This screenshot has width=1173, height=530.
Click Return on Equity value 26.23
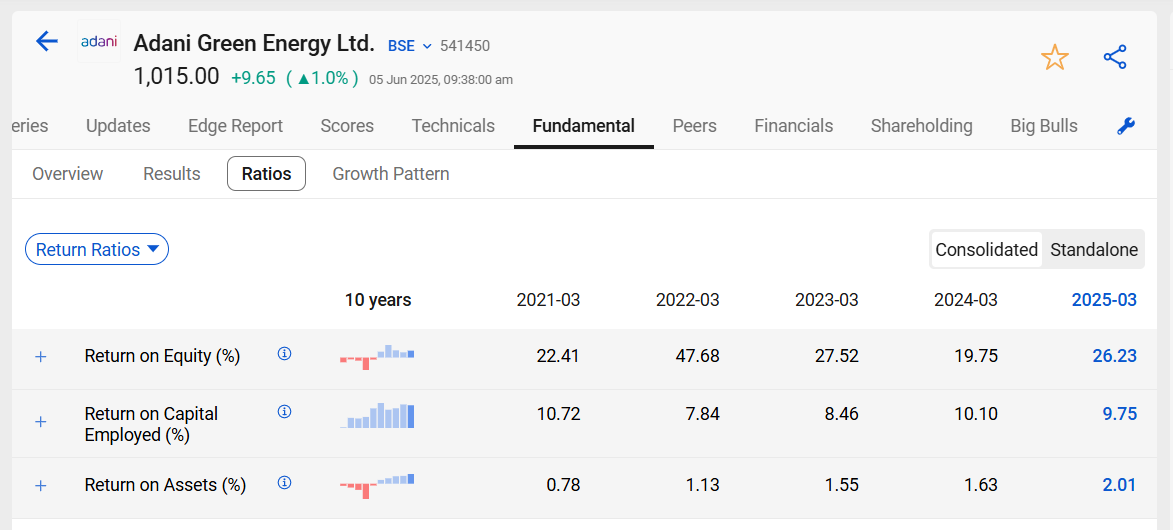[1115, 356]
